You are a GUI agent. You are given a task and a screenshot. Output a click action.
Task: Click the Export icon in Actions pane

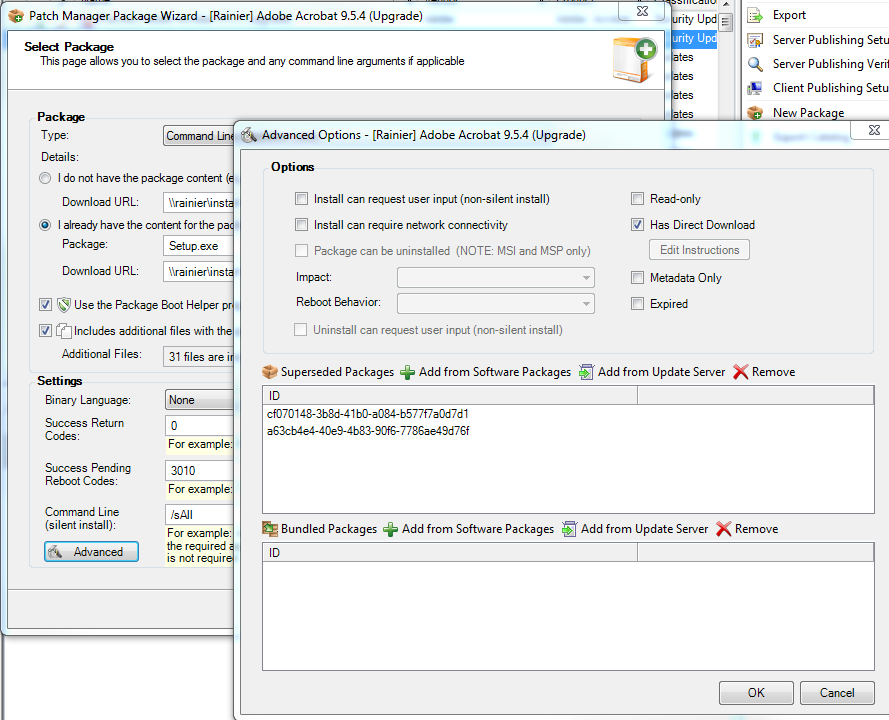click(755, 15)
